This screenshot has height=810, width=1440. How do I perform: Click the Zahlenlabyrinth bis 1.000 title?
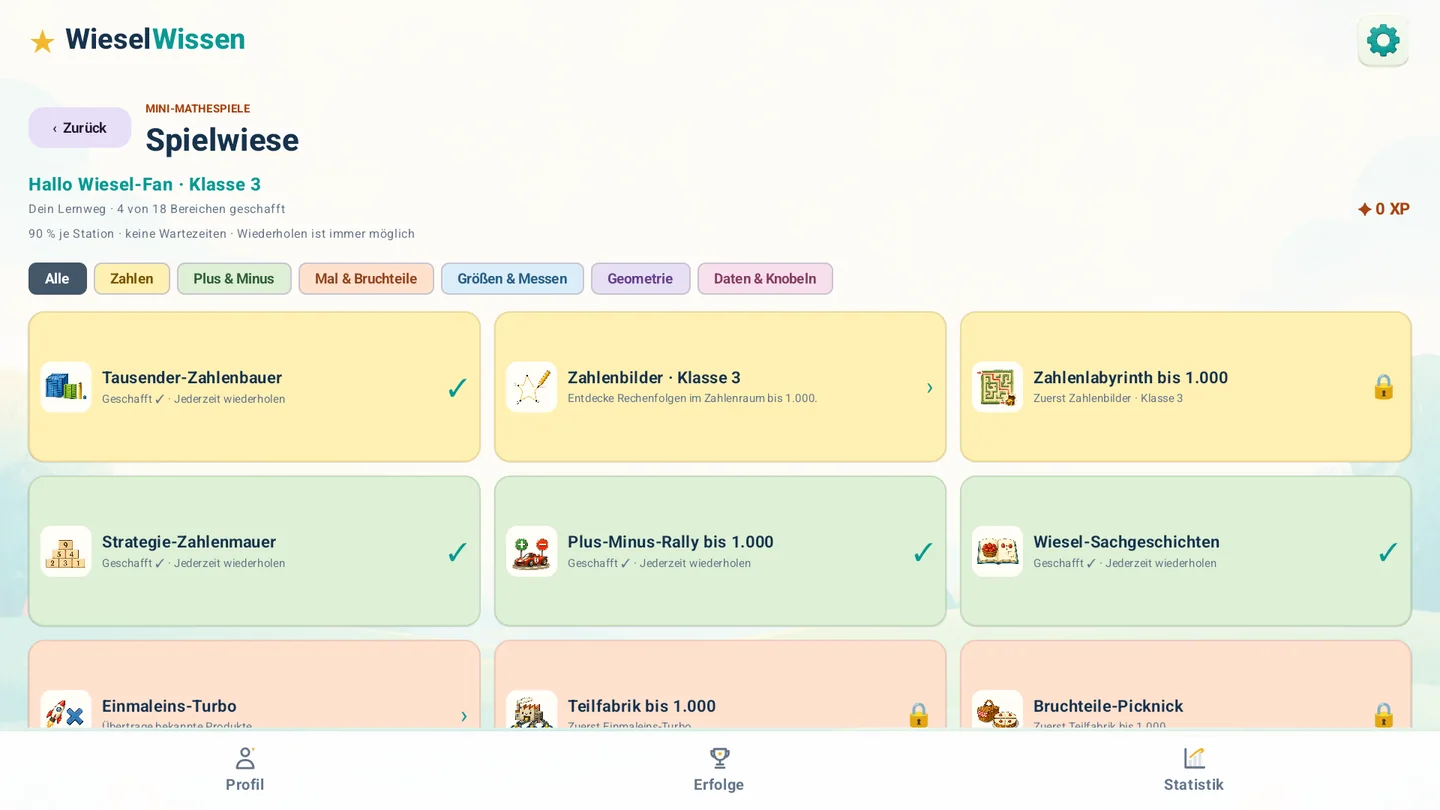[x=1131, y=378]
